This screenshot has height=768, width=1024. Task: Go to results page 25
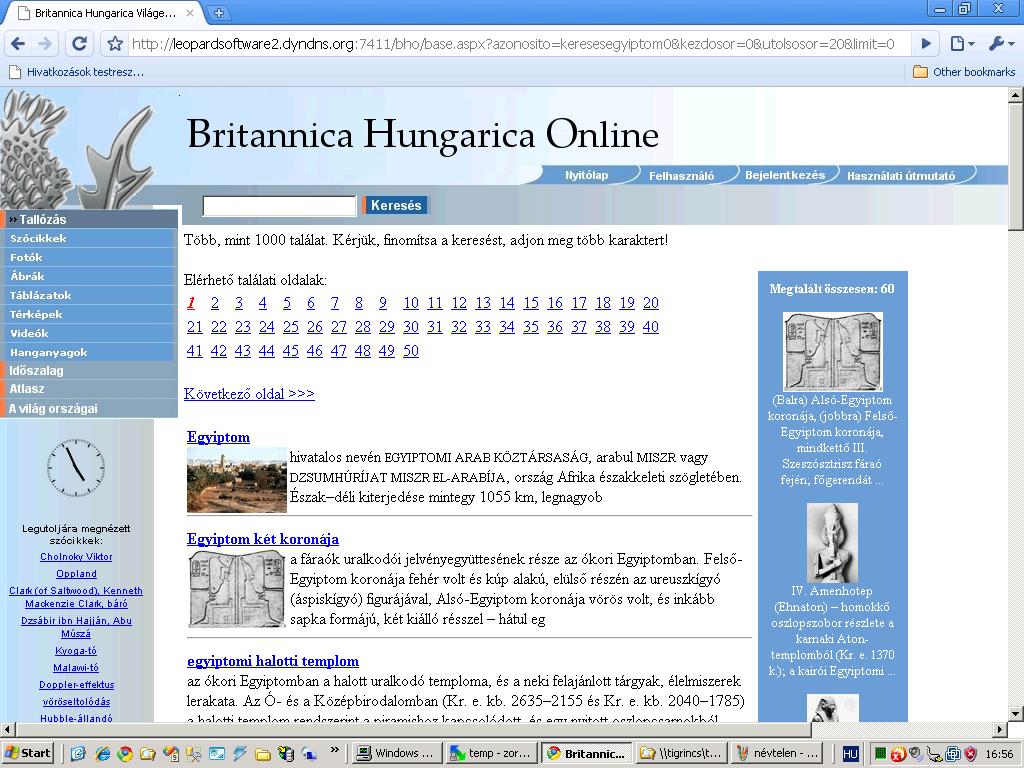point(291,327)
